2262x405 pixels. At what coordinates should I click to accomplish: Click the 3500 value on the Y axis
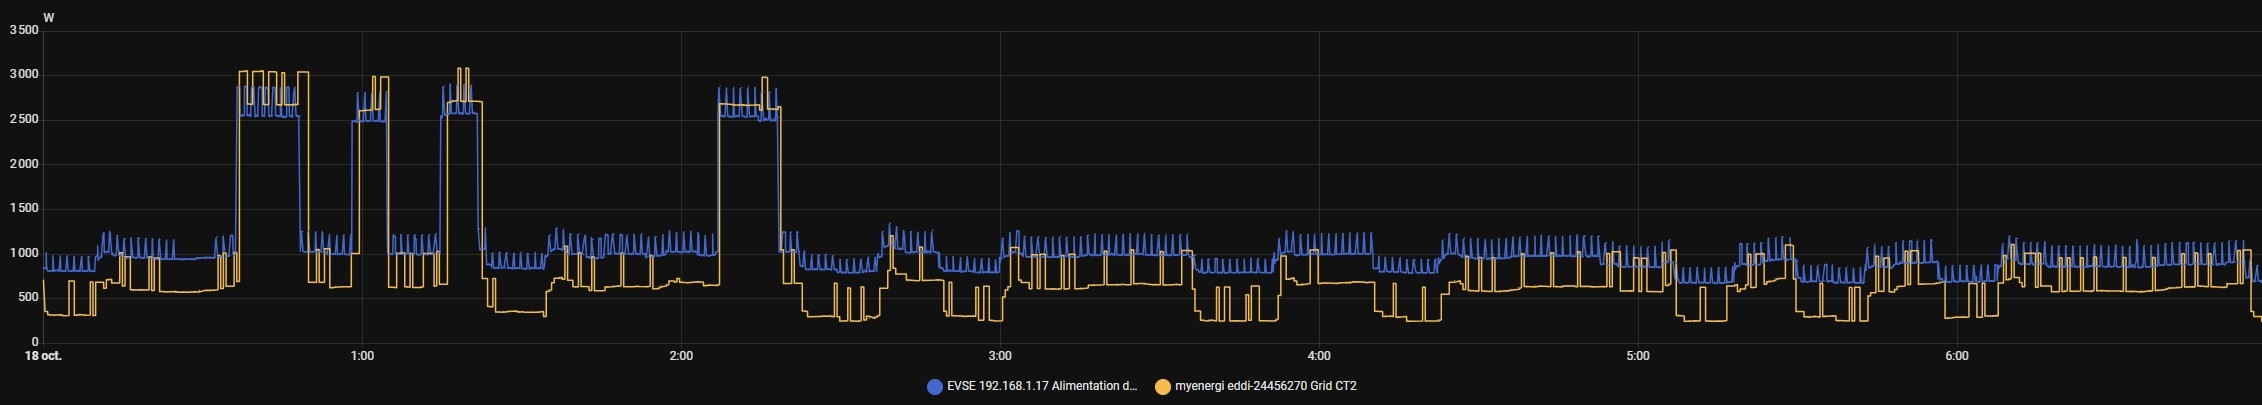(x=23, y=30)
